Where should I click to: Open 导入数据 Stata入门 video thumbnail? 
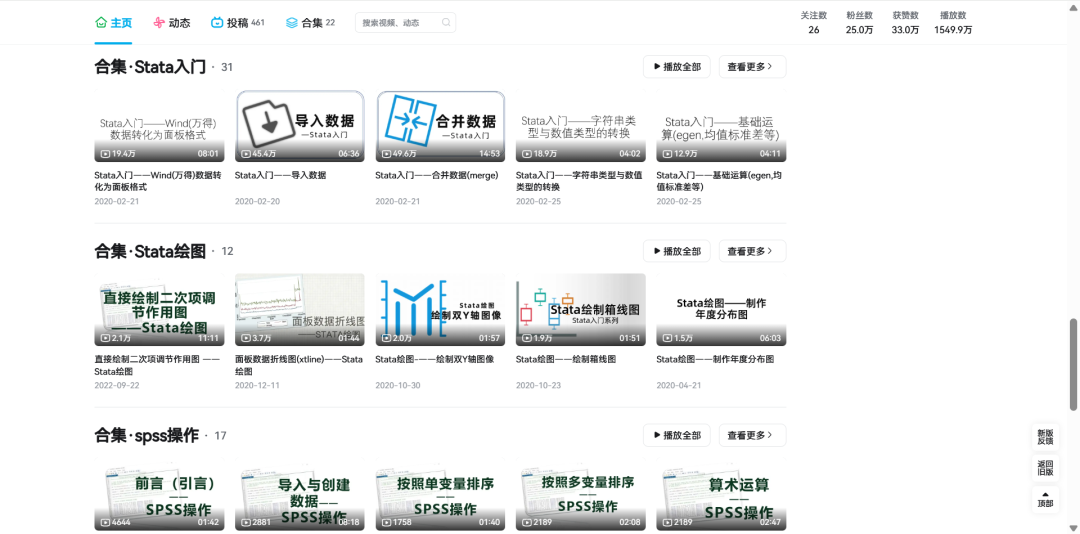[x=300, y=127]
